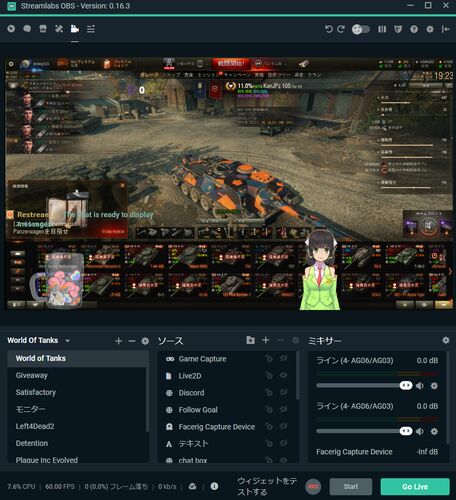Click the Start replay buffer button

[x=351, y=487]
